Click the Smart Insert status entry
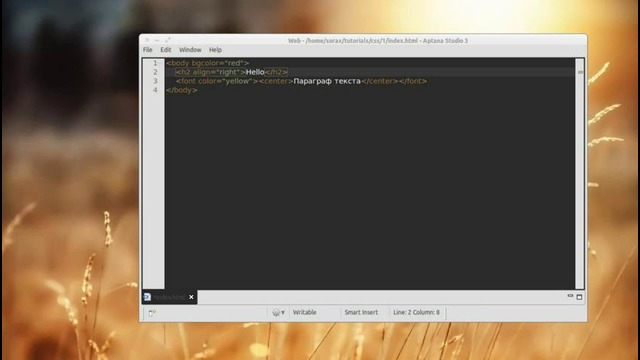The image size is (640, 360). (361, 312)
